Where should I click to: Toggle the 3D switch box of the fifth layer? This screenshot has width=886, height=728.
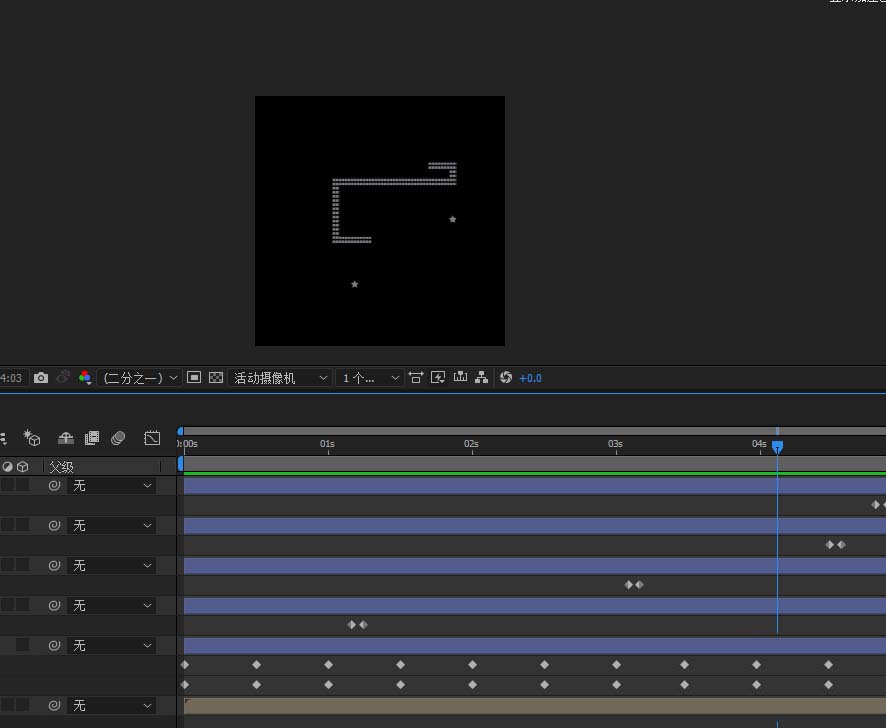pyautogui.click(x=22, y=645)
